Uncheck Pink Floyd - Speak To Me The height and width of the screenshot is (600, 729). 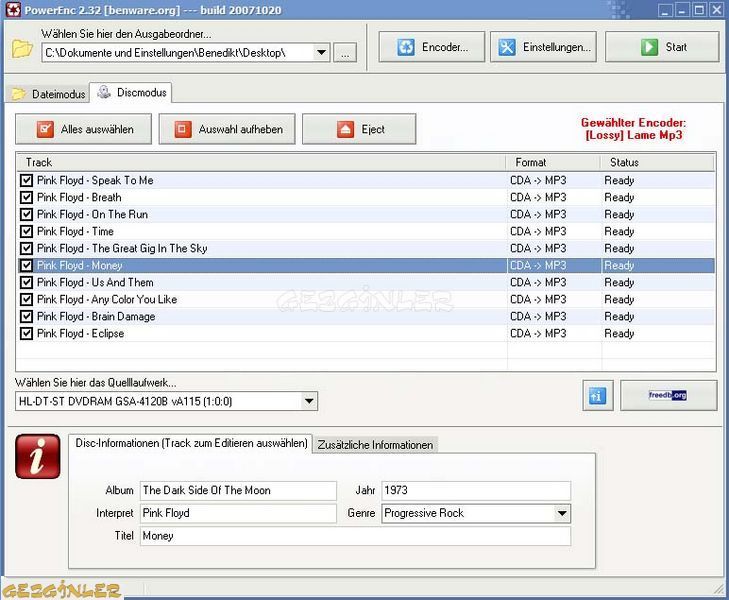27,180
